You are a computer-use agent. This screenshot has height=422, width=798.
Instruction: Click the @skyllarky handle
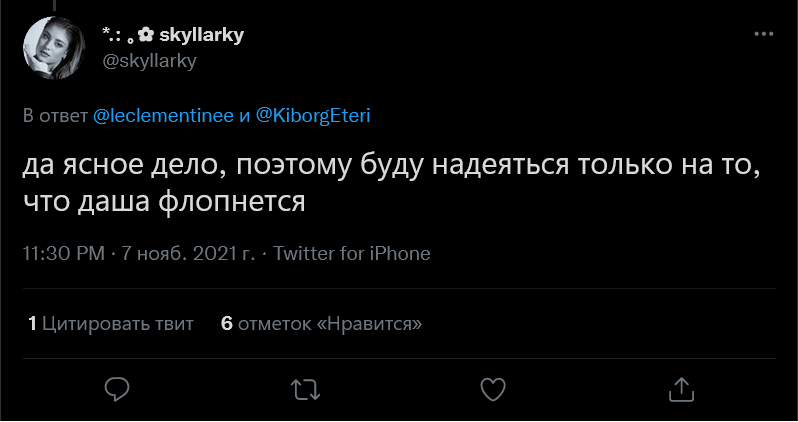[x=150, y=59]
